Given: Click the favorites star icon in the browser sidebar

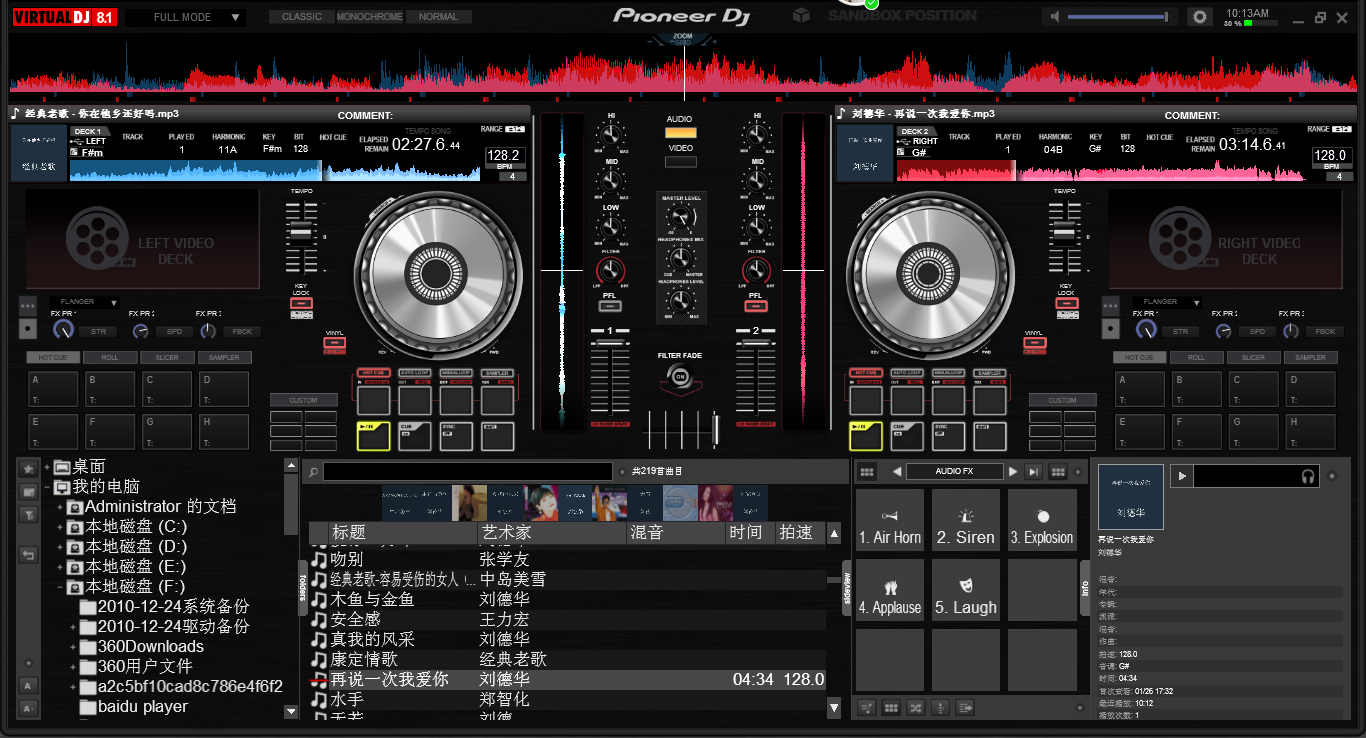Looking at the screenshot, I should pyautogui.click(x=28, y=468).
